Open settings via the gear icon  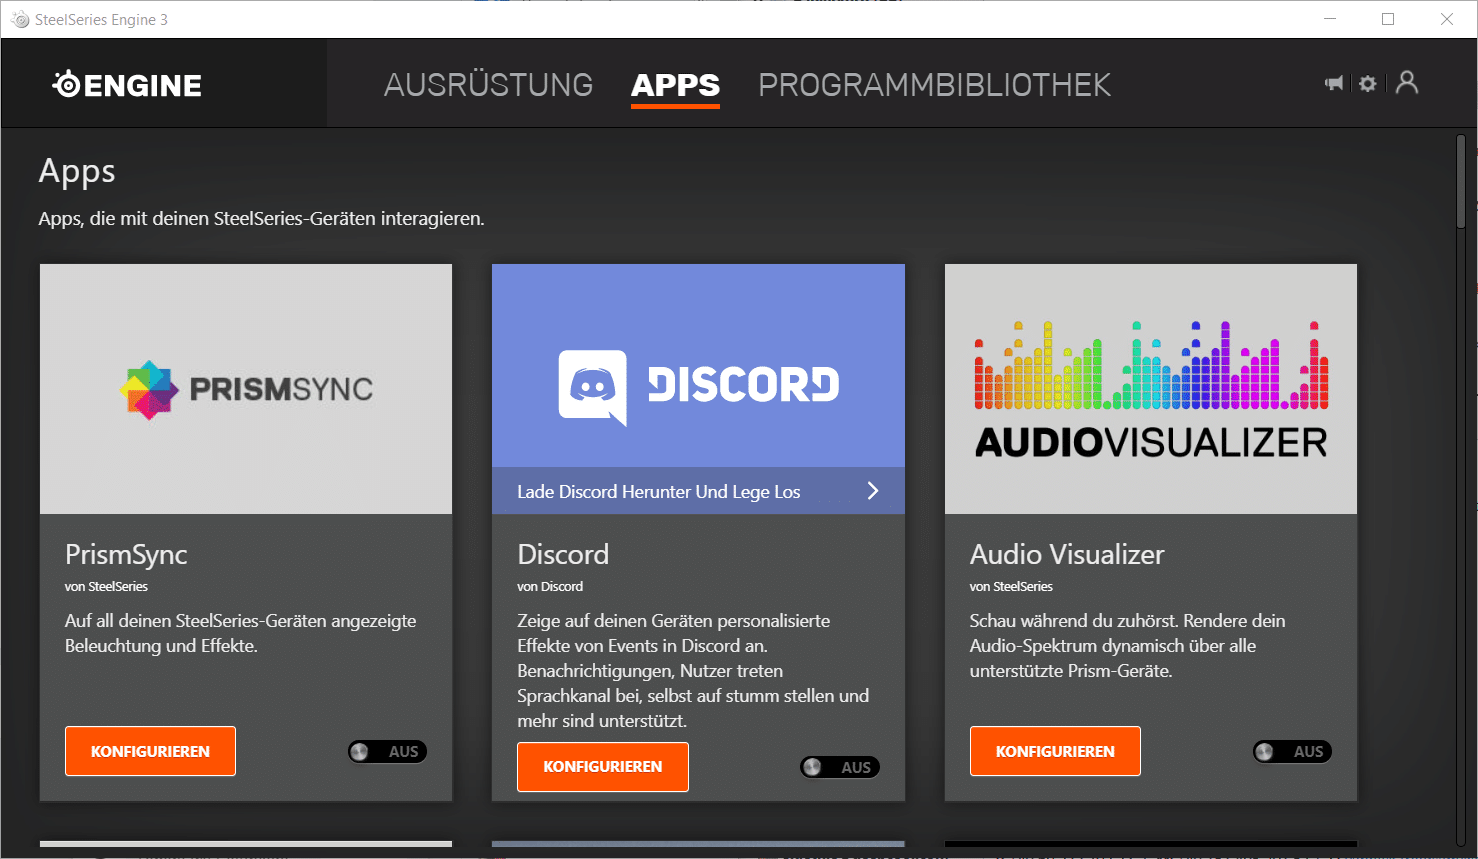click(x=1368, y=83)
